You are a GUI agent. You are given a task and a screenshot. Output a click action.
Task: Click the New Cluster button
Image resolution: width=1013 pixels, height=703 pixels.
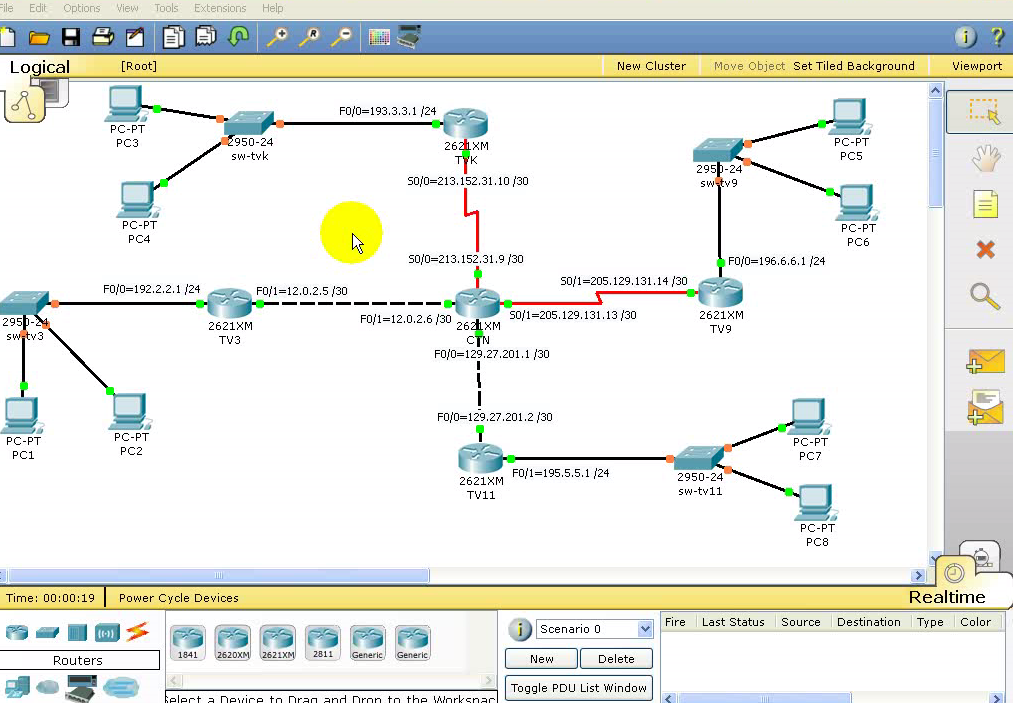650,66
